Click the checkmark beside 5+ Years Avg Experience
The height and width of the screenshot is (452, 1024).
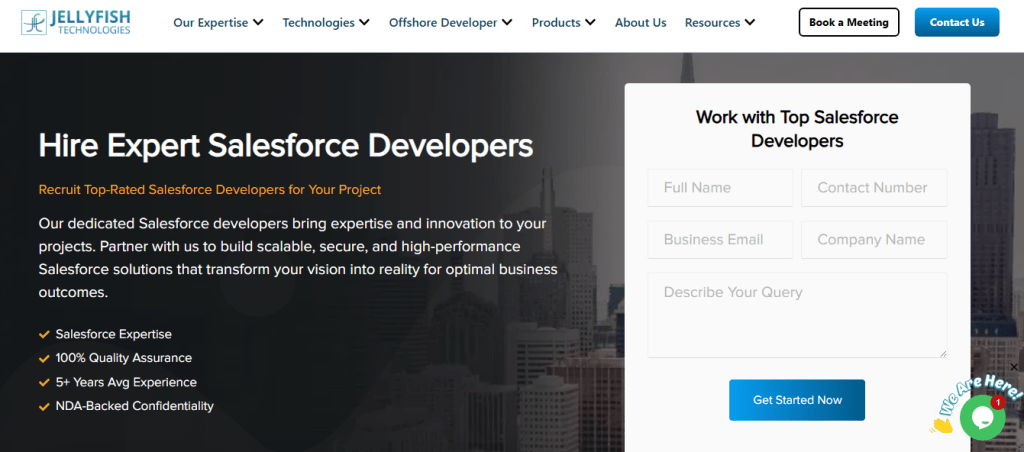[x=44, y=382]
